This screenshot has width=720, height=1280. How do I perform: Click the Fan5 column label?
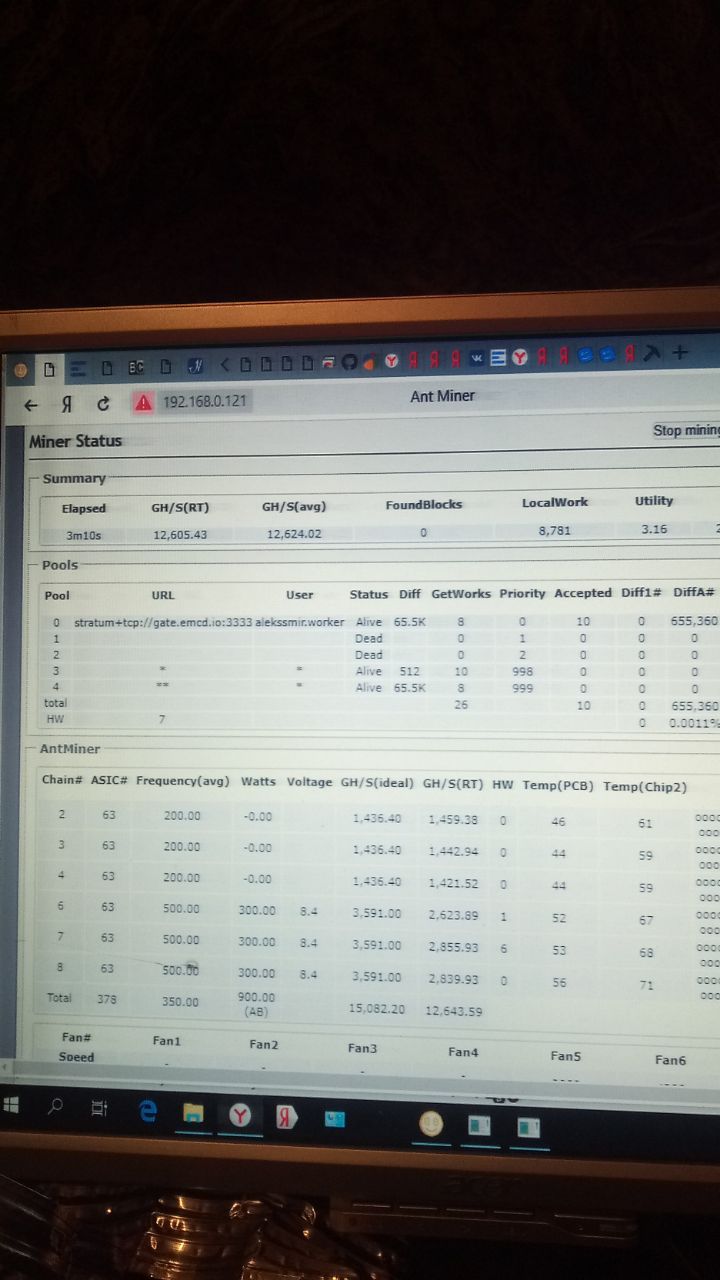[x=565, y=1055]
